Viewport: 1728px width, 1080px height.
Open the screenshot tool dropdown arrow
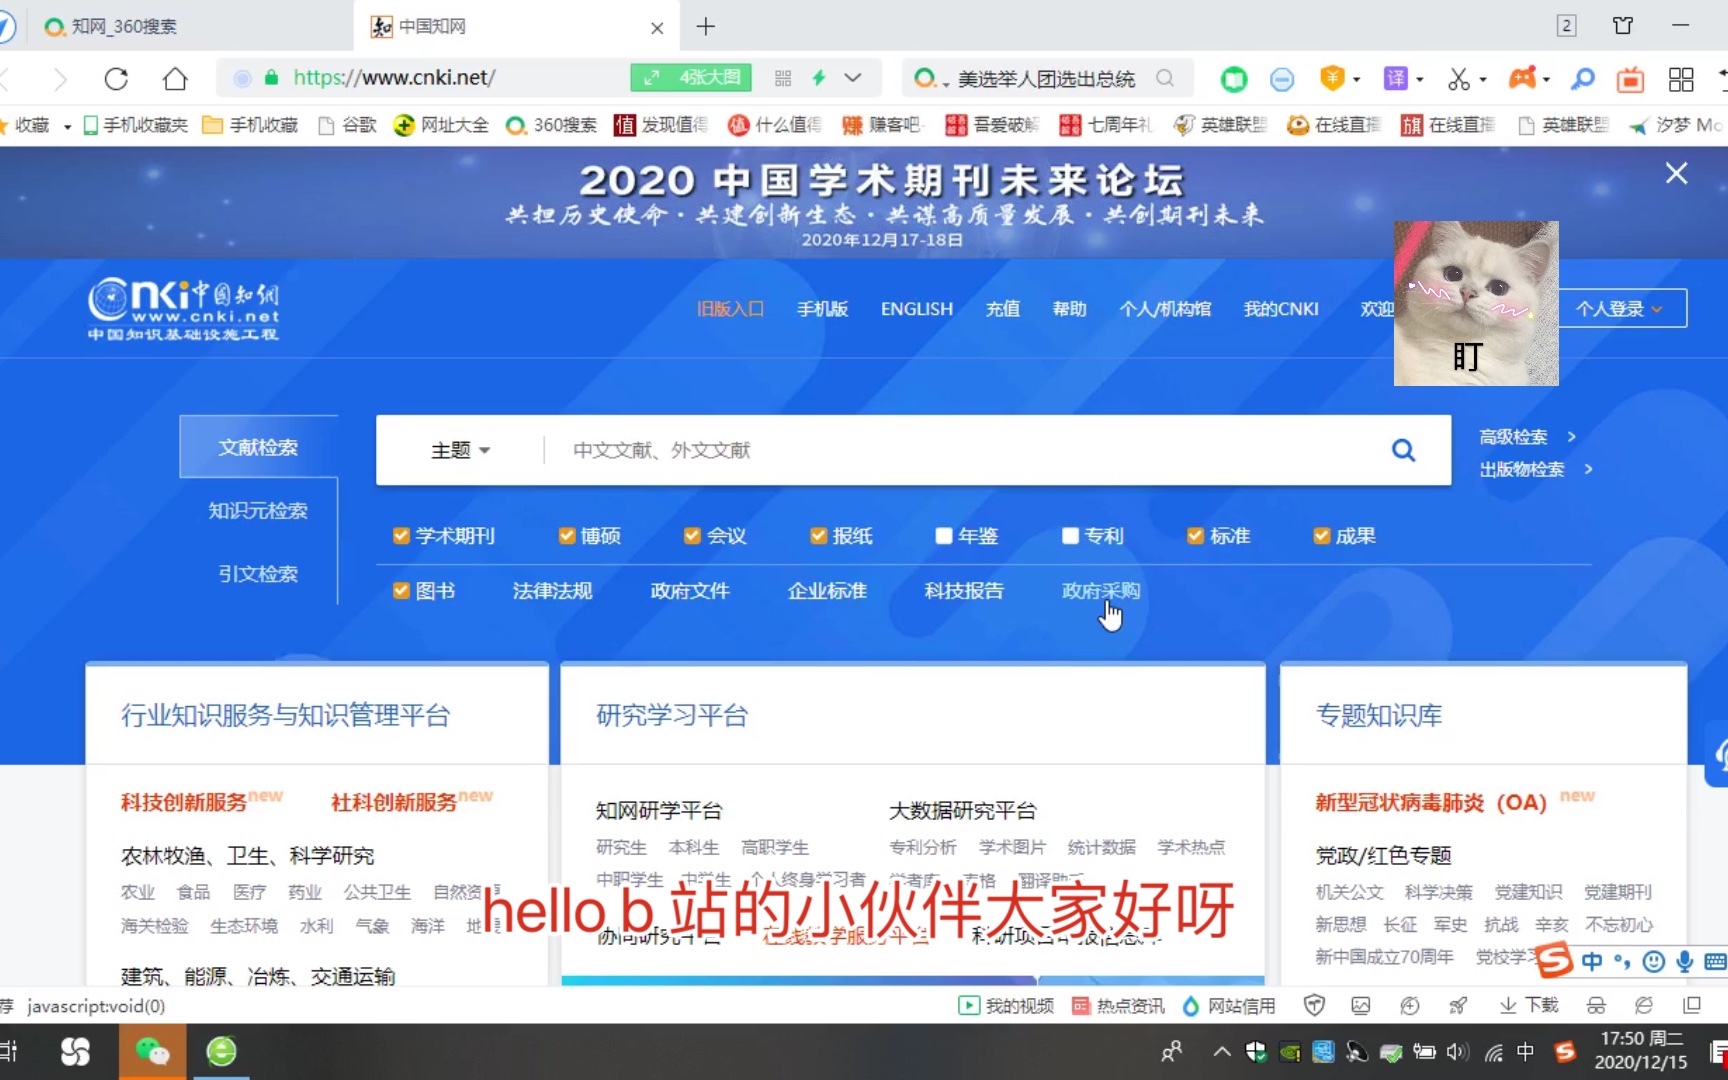[x=1483, y=79]
